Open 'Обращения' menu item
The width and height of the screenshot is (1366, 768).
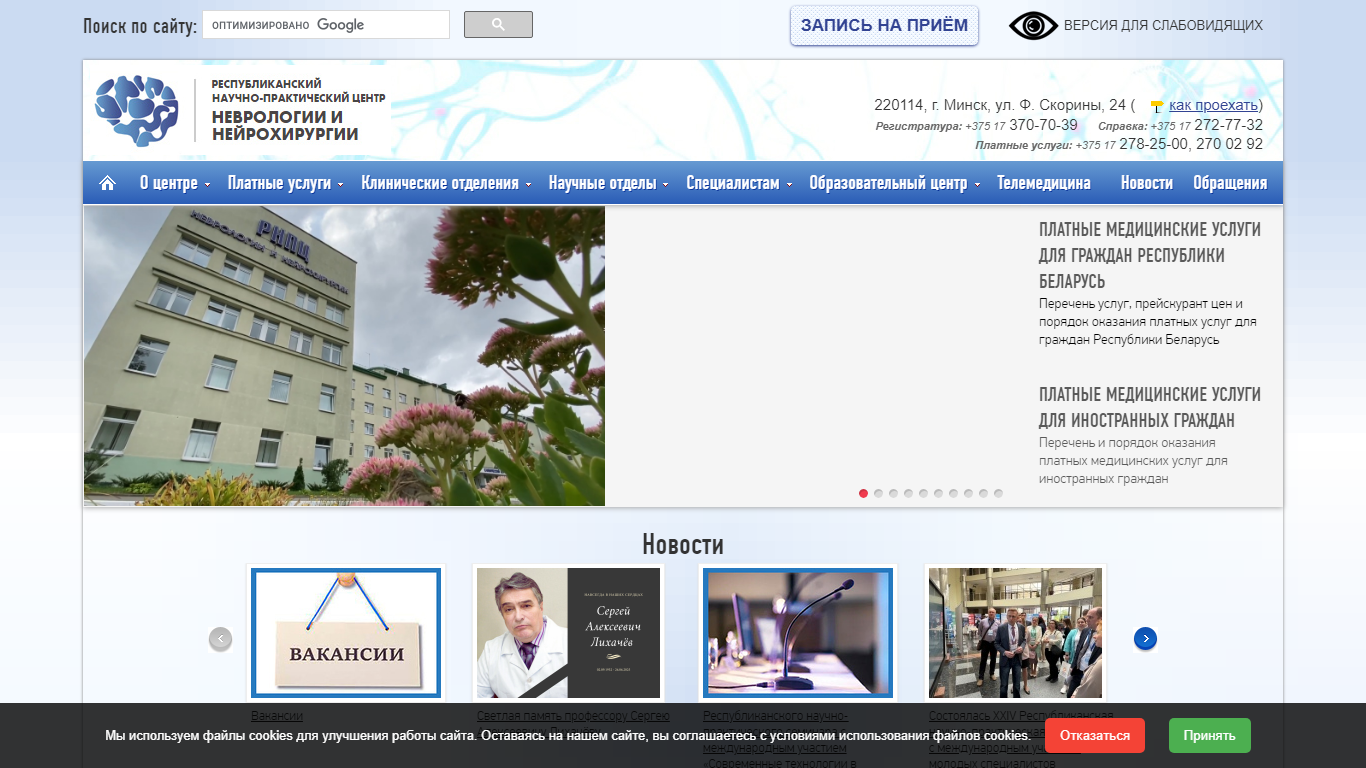click(x=1230, y=183)
